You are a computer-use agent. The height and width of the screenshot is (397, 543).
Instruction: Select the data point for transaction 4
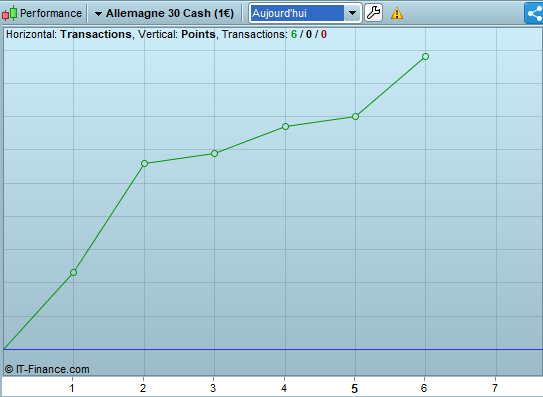point(285,126)
